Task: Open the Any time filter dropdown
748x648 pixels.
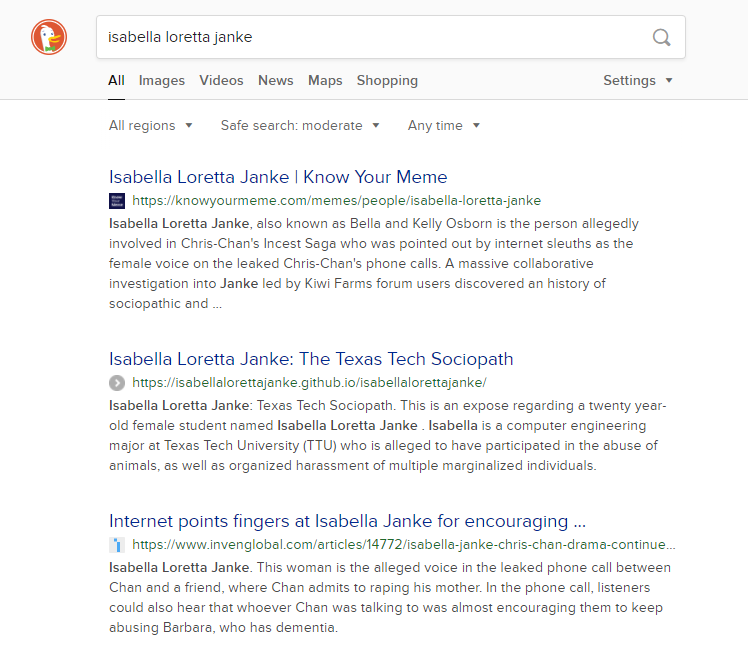Action: pyautogui.click(x=443, y=125)
